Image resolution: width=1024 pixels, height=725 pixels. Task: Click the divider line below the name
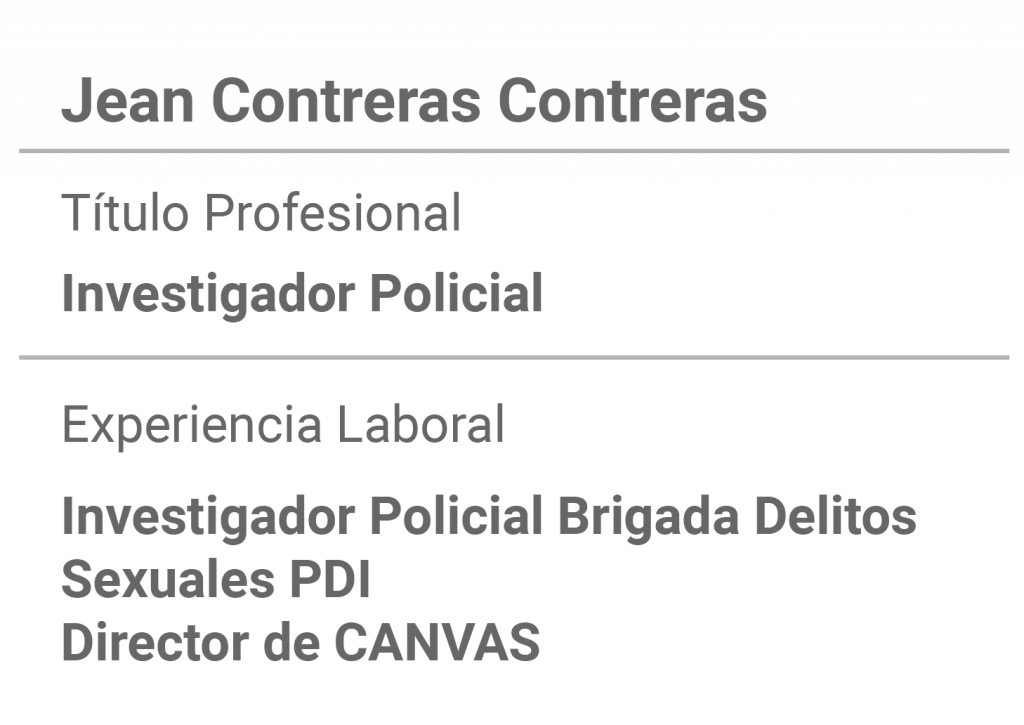click(514, 151)
